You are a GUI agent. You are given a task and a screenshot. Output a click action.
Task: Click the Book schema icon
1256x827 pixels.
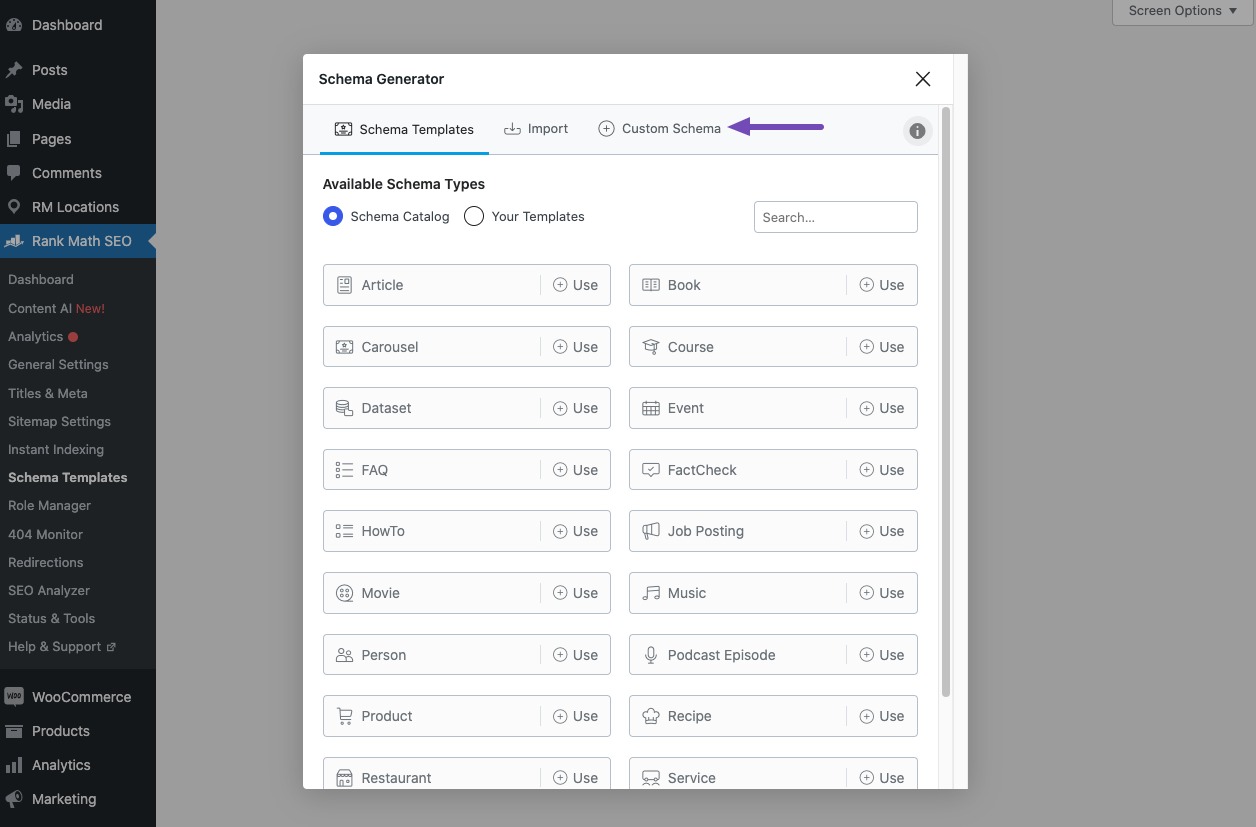650,285
